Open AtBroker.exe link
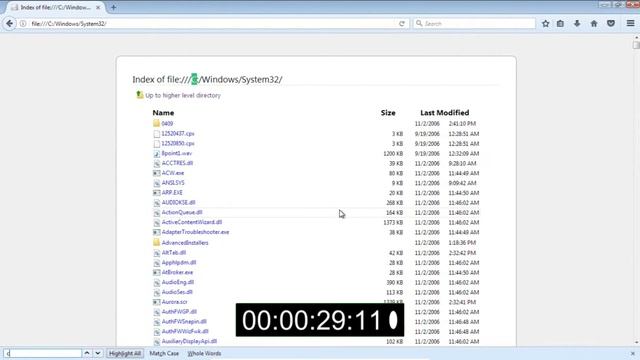The image size is (640, 360). click(x=178, y=272)
